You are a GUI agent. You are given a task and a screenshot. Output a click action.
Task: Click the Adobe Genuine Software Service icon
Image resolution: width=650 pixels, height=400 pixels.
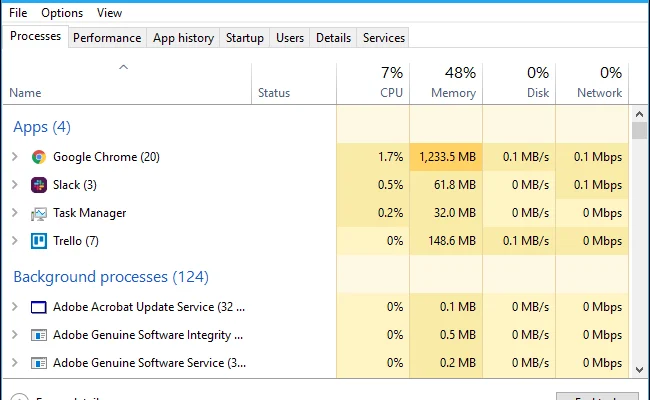[x=39, y=363]
